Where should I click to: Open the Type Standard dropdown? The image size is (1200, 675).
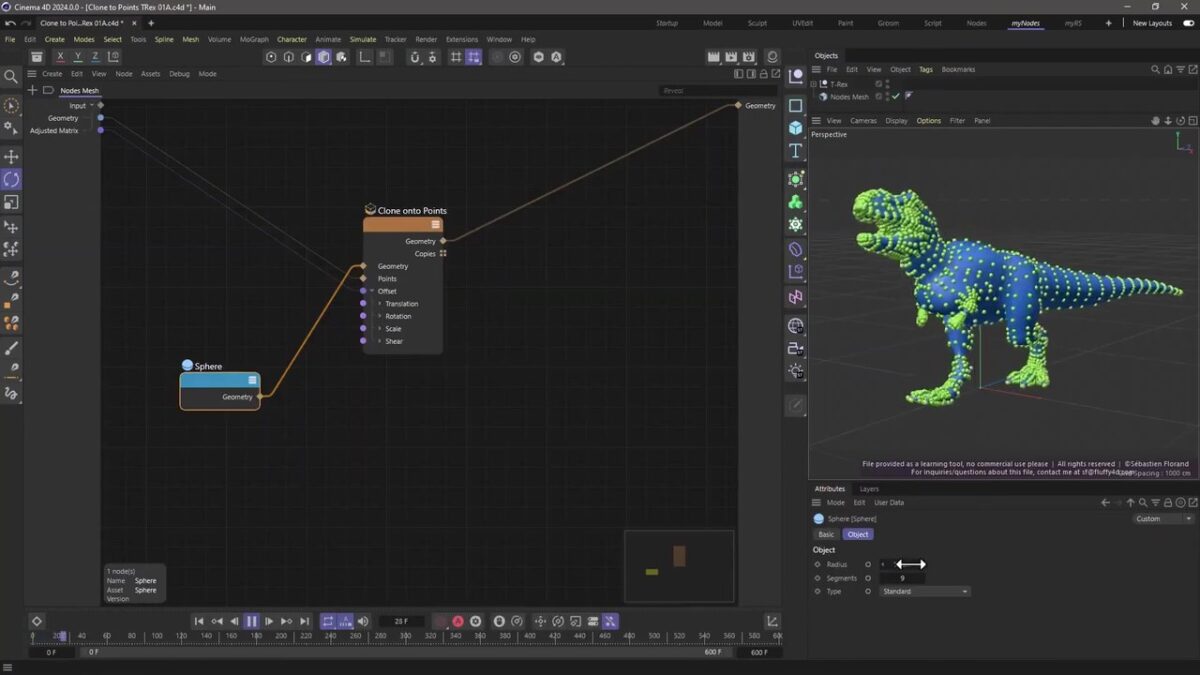tap(925, 591)
